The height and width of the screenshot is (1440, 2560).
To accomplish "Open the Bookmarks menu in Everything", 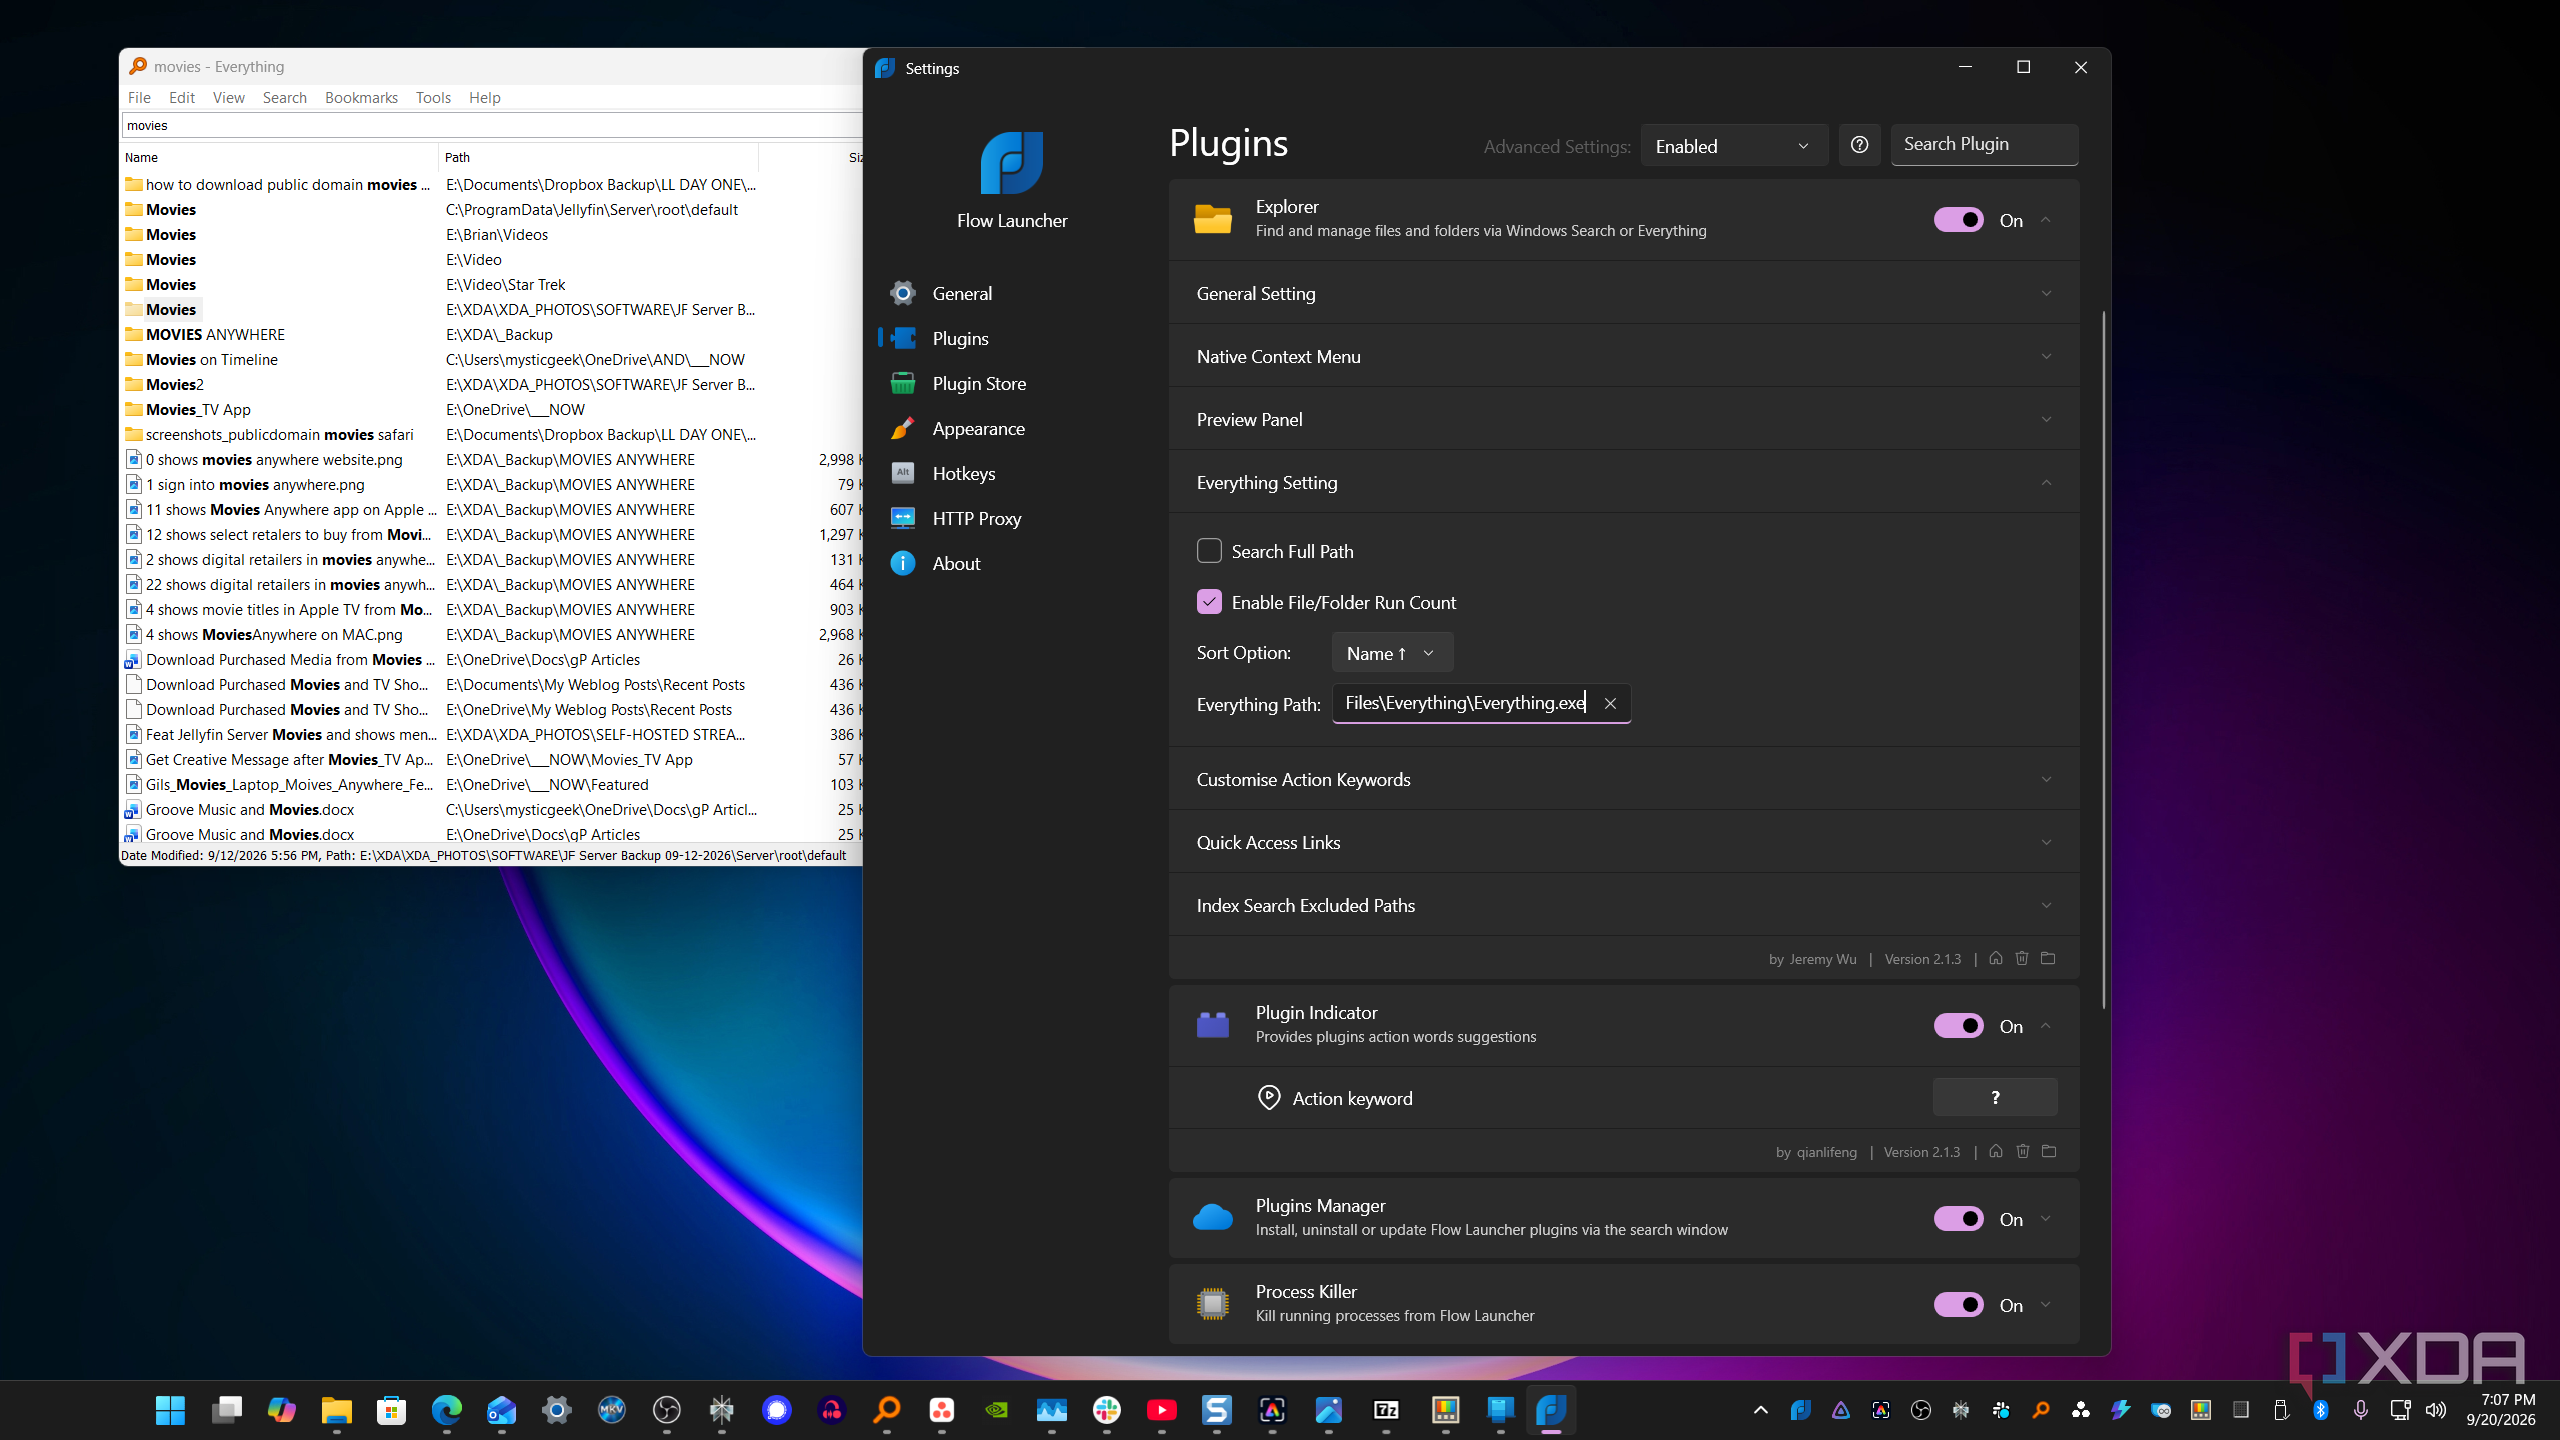I will pyautogui.click(x=361, y=97).
